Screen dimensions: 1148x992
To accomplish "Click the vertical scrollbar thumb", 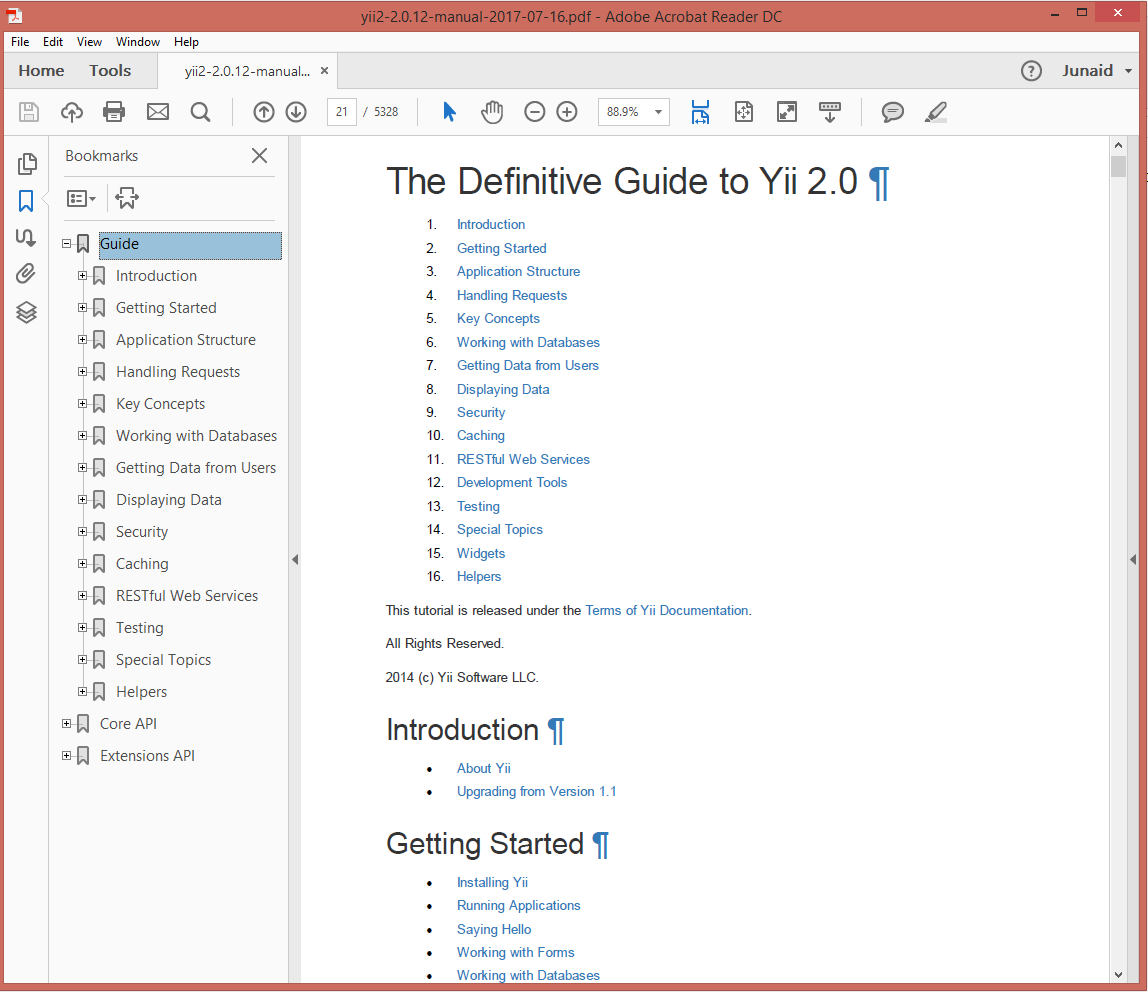I will click(x=1117, y=165).
